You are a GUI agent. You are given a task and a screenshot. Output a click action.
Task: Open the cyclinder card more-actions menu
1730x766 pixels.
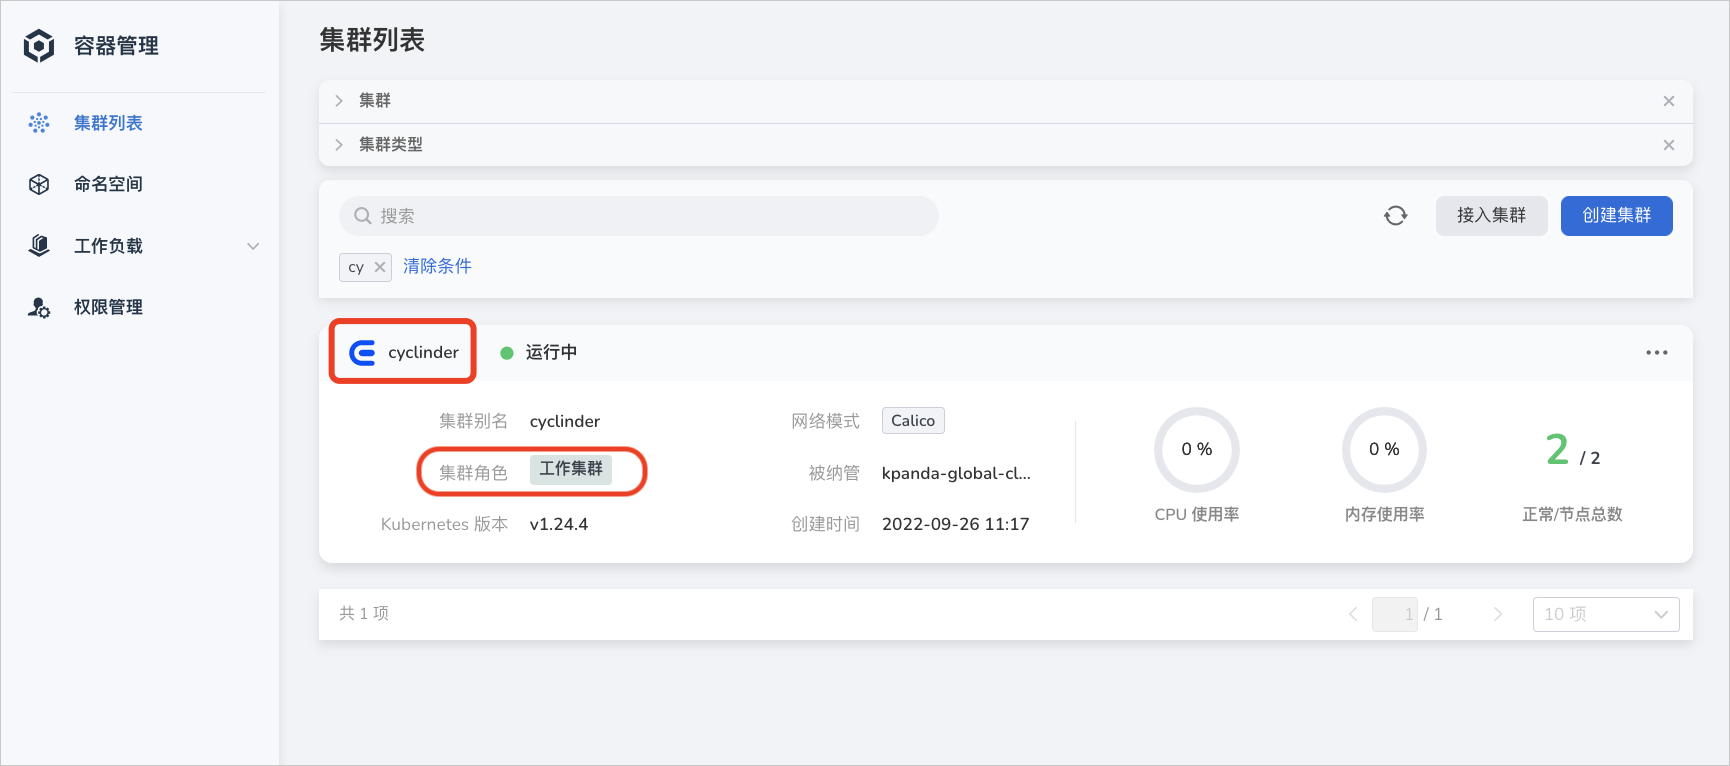1657,353
